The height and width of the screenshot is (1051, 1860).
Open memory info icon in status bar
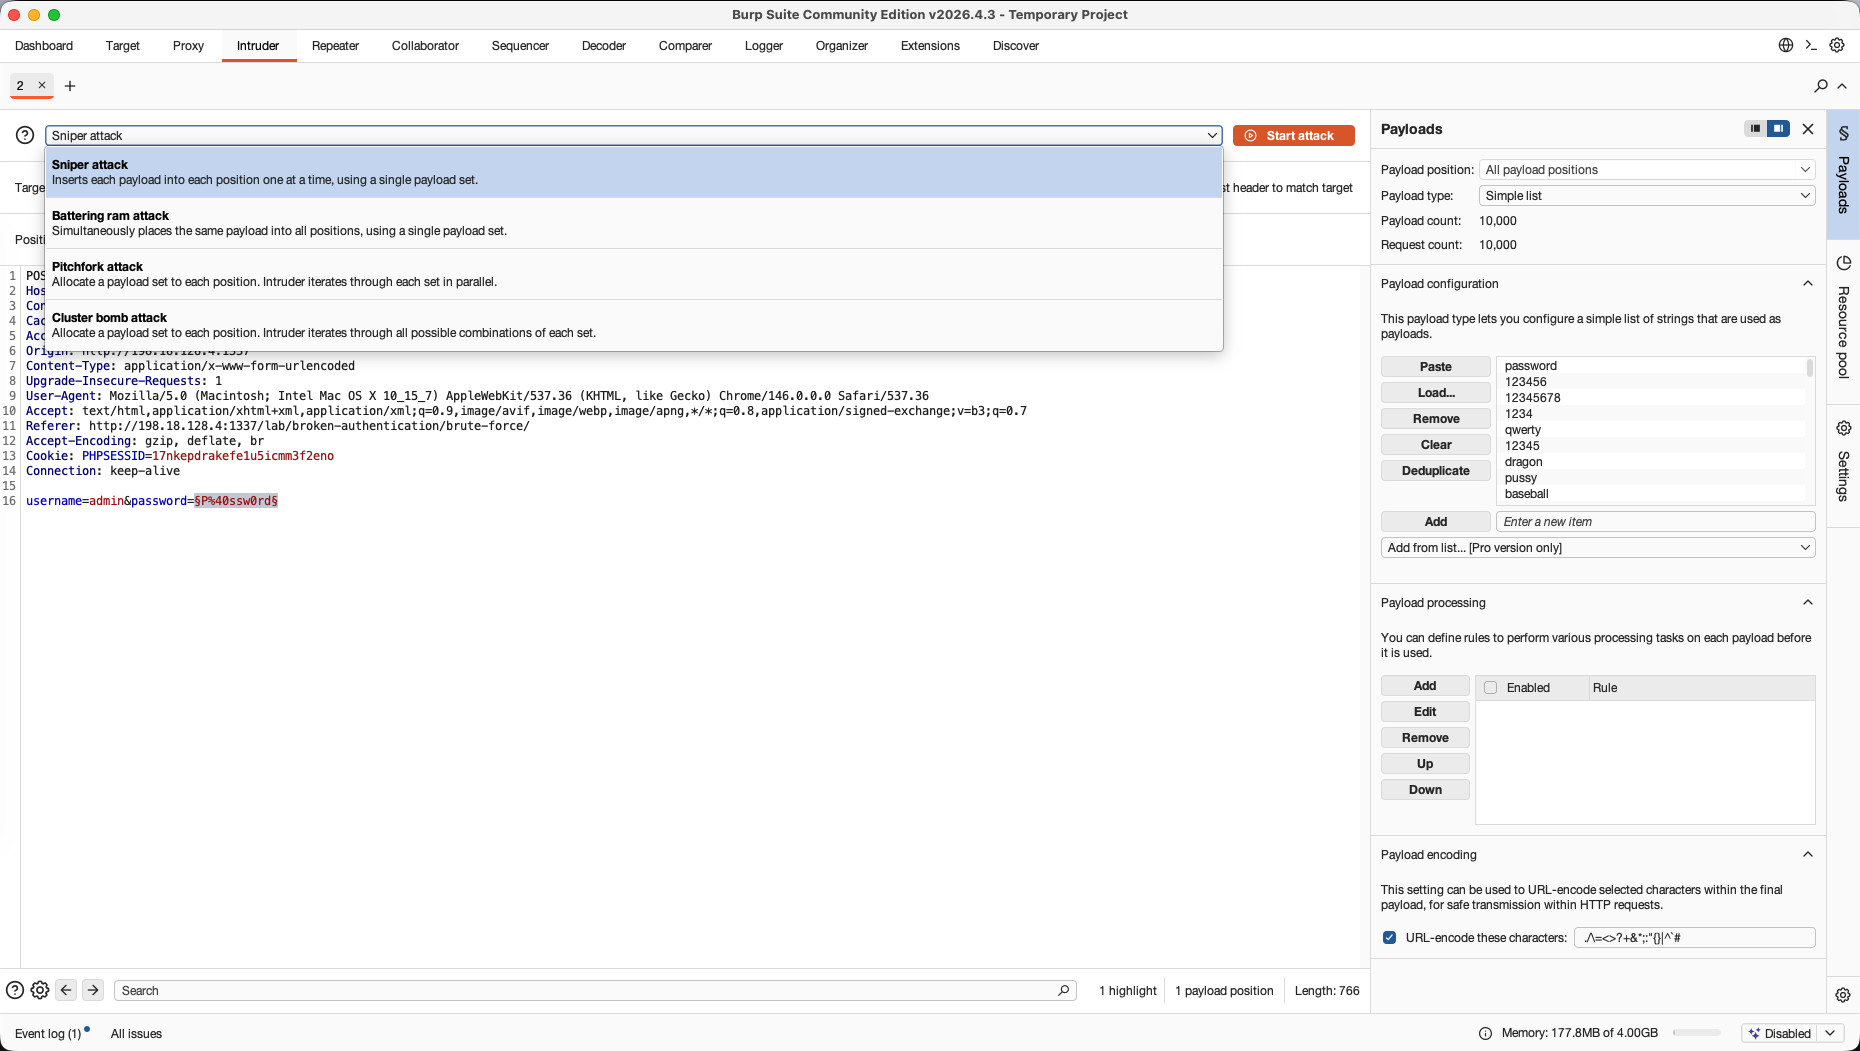1485,1033
